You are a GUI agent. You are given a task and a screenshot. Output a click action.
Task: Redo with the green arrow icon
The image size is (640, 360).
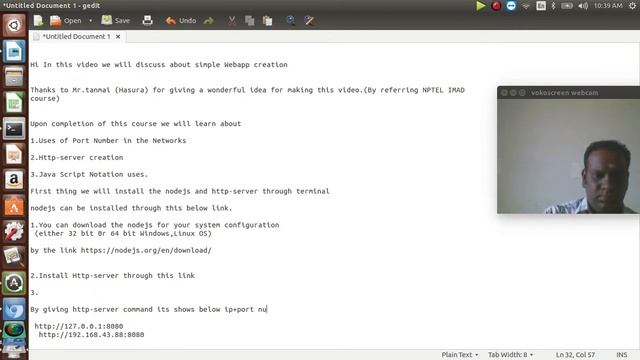click(209, 20)
